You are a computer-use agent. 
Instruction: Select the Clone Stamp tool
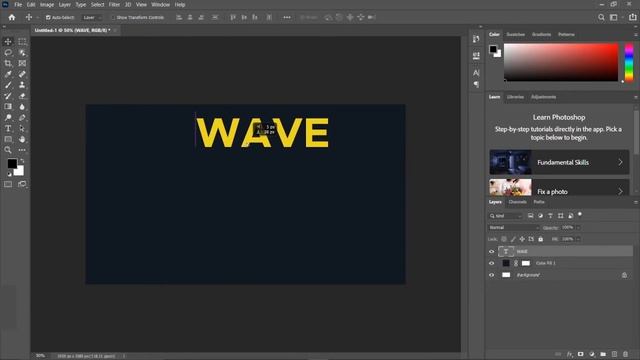tap(22, 85)
